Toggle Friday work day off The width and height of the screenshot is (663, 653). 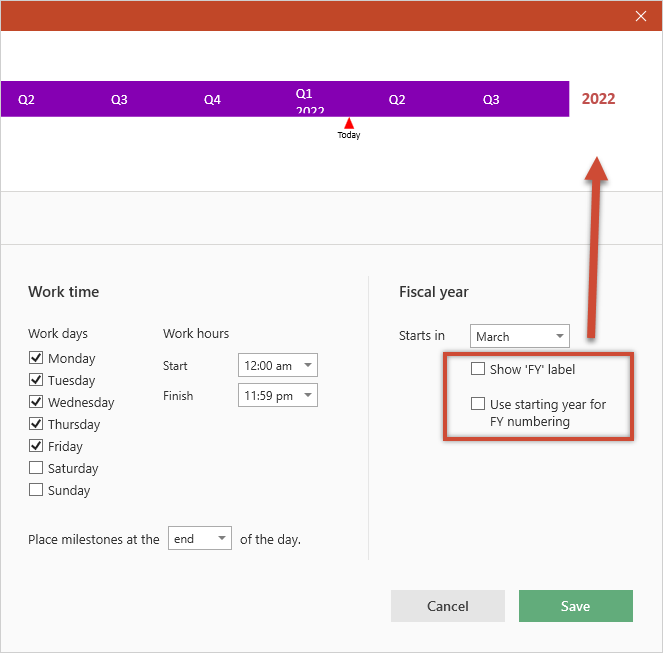tap(36, 446)
